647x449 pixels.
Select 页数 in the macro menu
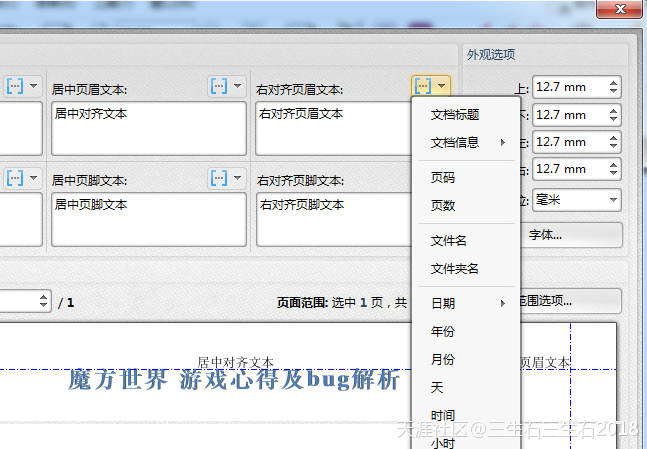pos(442,206)
